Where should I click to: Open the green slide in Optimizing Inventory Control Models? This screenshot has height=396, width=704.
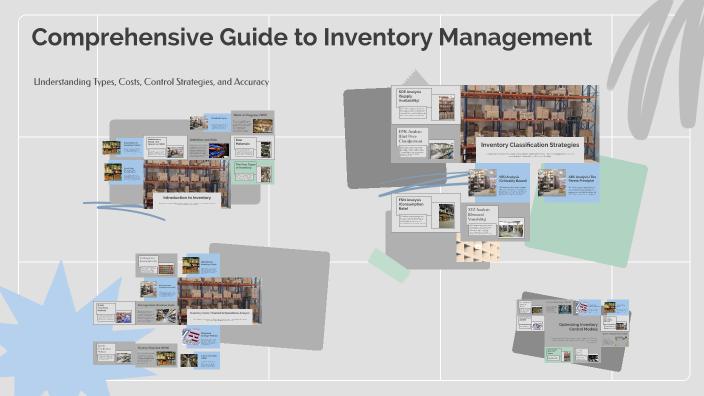559,355
